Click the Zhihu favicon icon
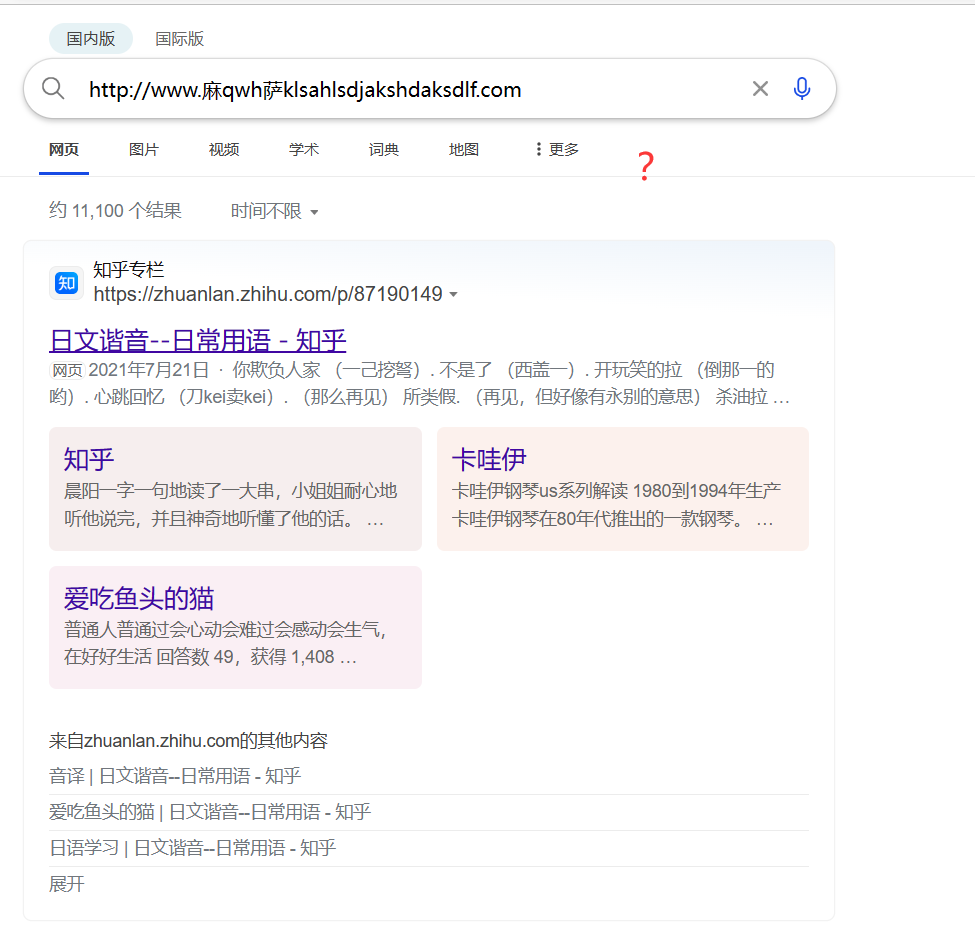This screenshot has width=975, height=934. coord(67,283)
